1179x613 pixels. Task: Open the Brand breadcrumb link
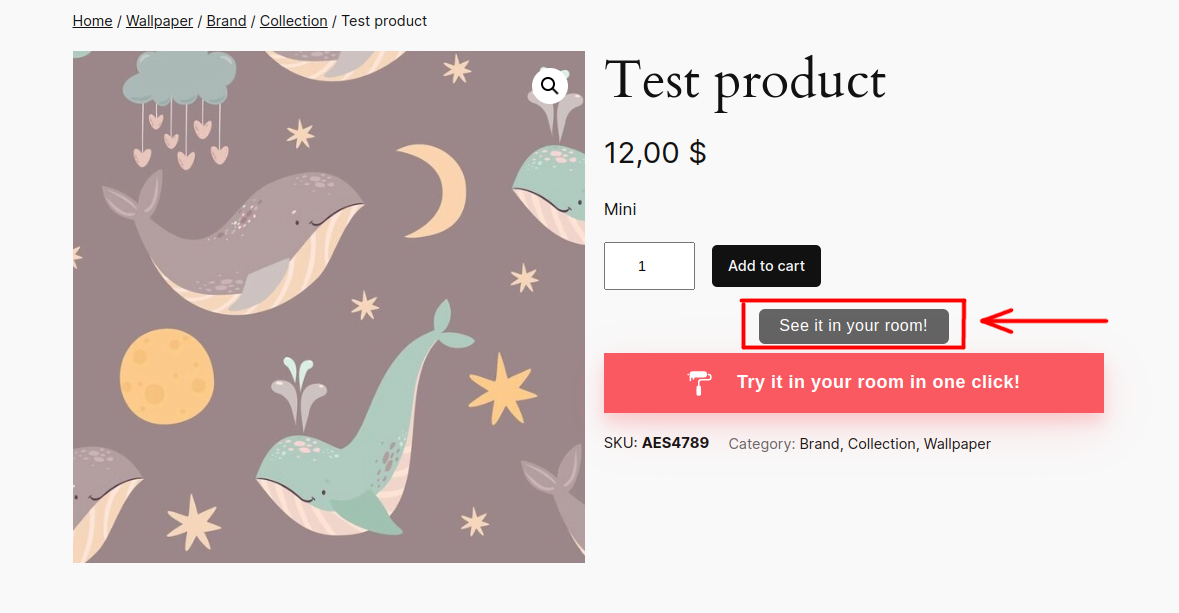226,21
